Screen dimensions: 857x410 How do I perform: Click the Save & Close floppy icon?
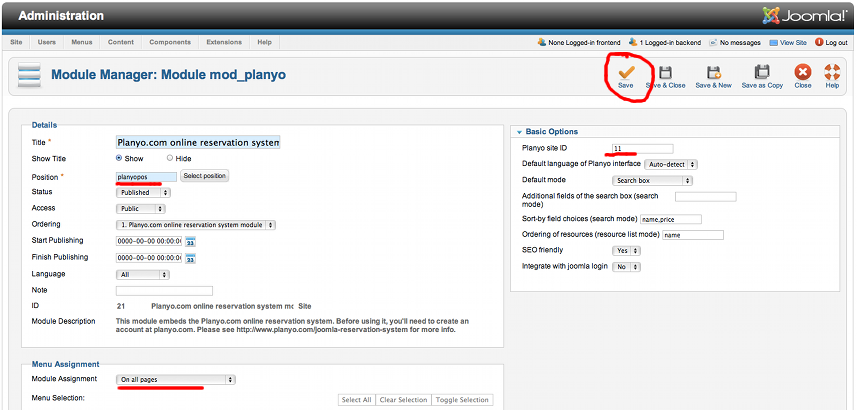point(665,72)
